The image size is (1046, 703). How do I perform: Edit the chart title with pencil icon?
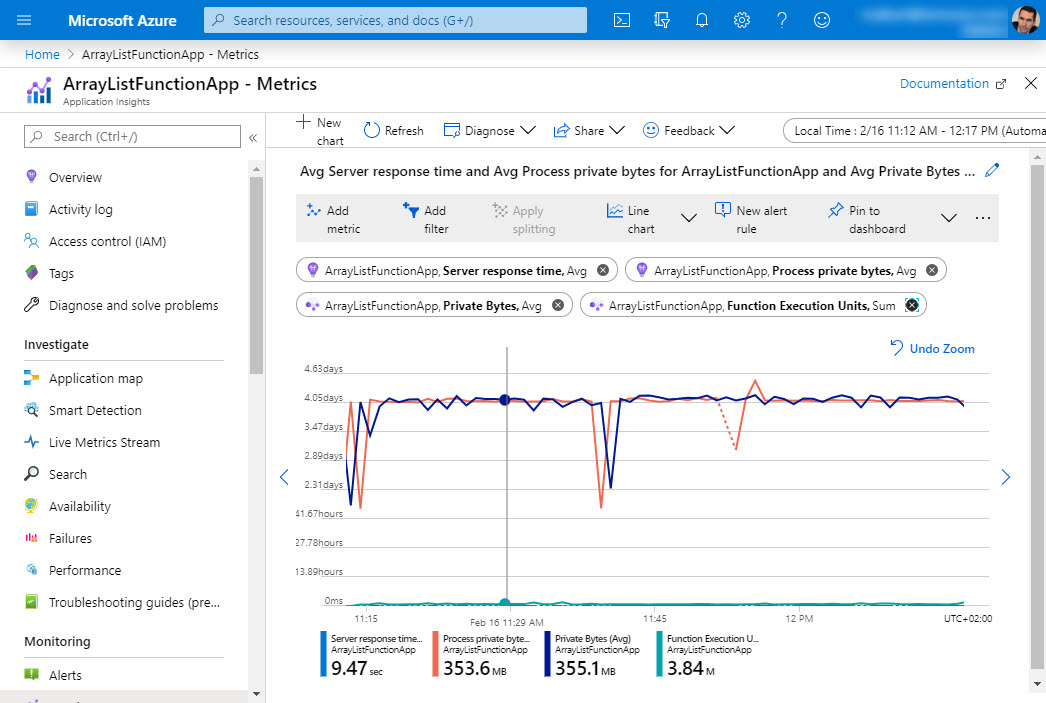992,171
